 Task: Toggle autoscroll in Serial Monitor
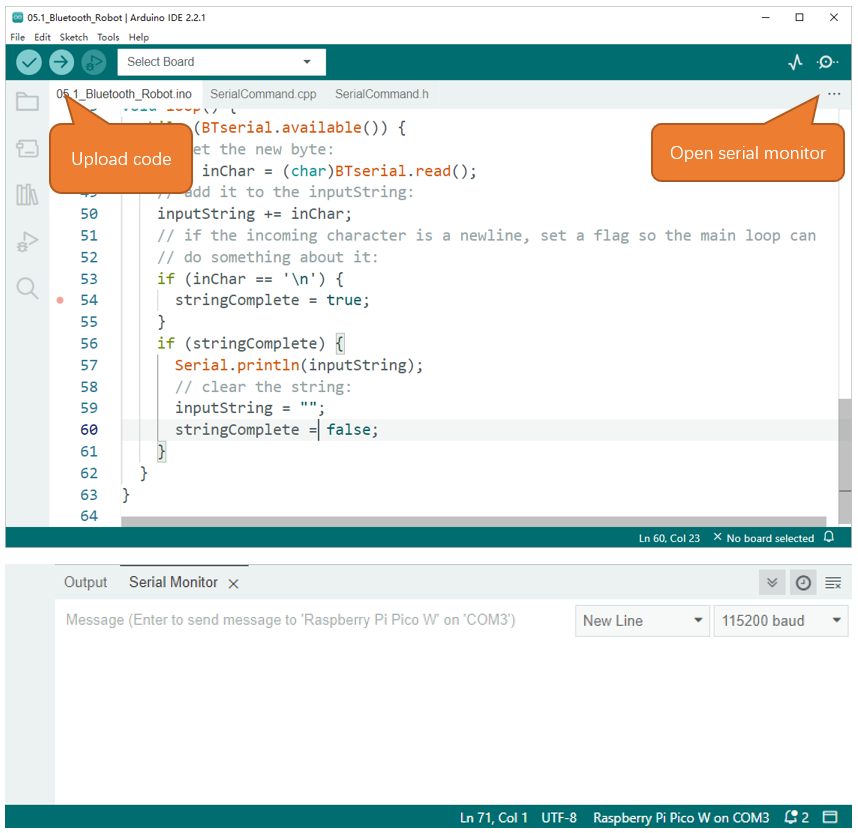click(x=772, y=582)
